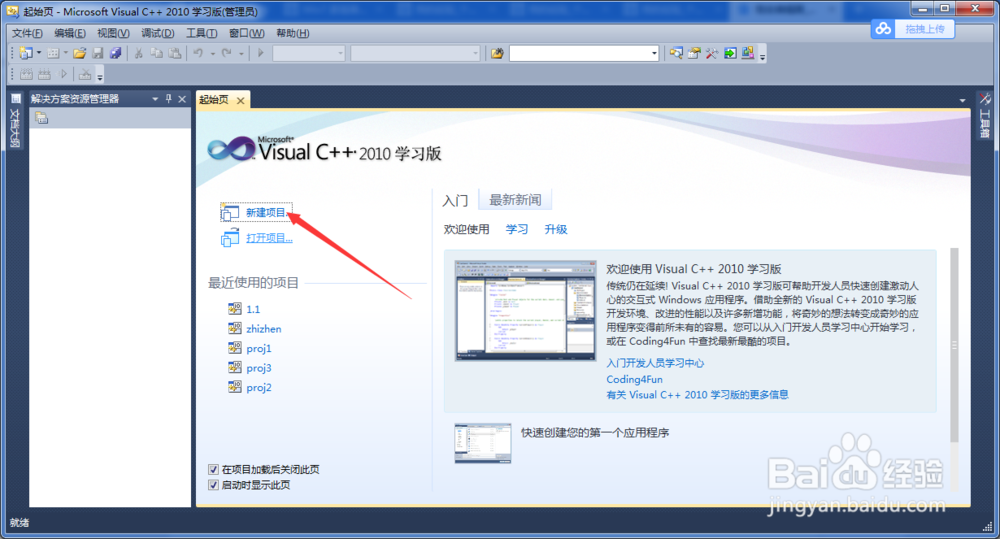Open the 窗口(W) menu
Image resolution: width=1000 pixels, height=539 pixels.
click(x=247, y=33)
